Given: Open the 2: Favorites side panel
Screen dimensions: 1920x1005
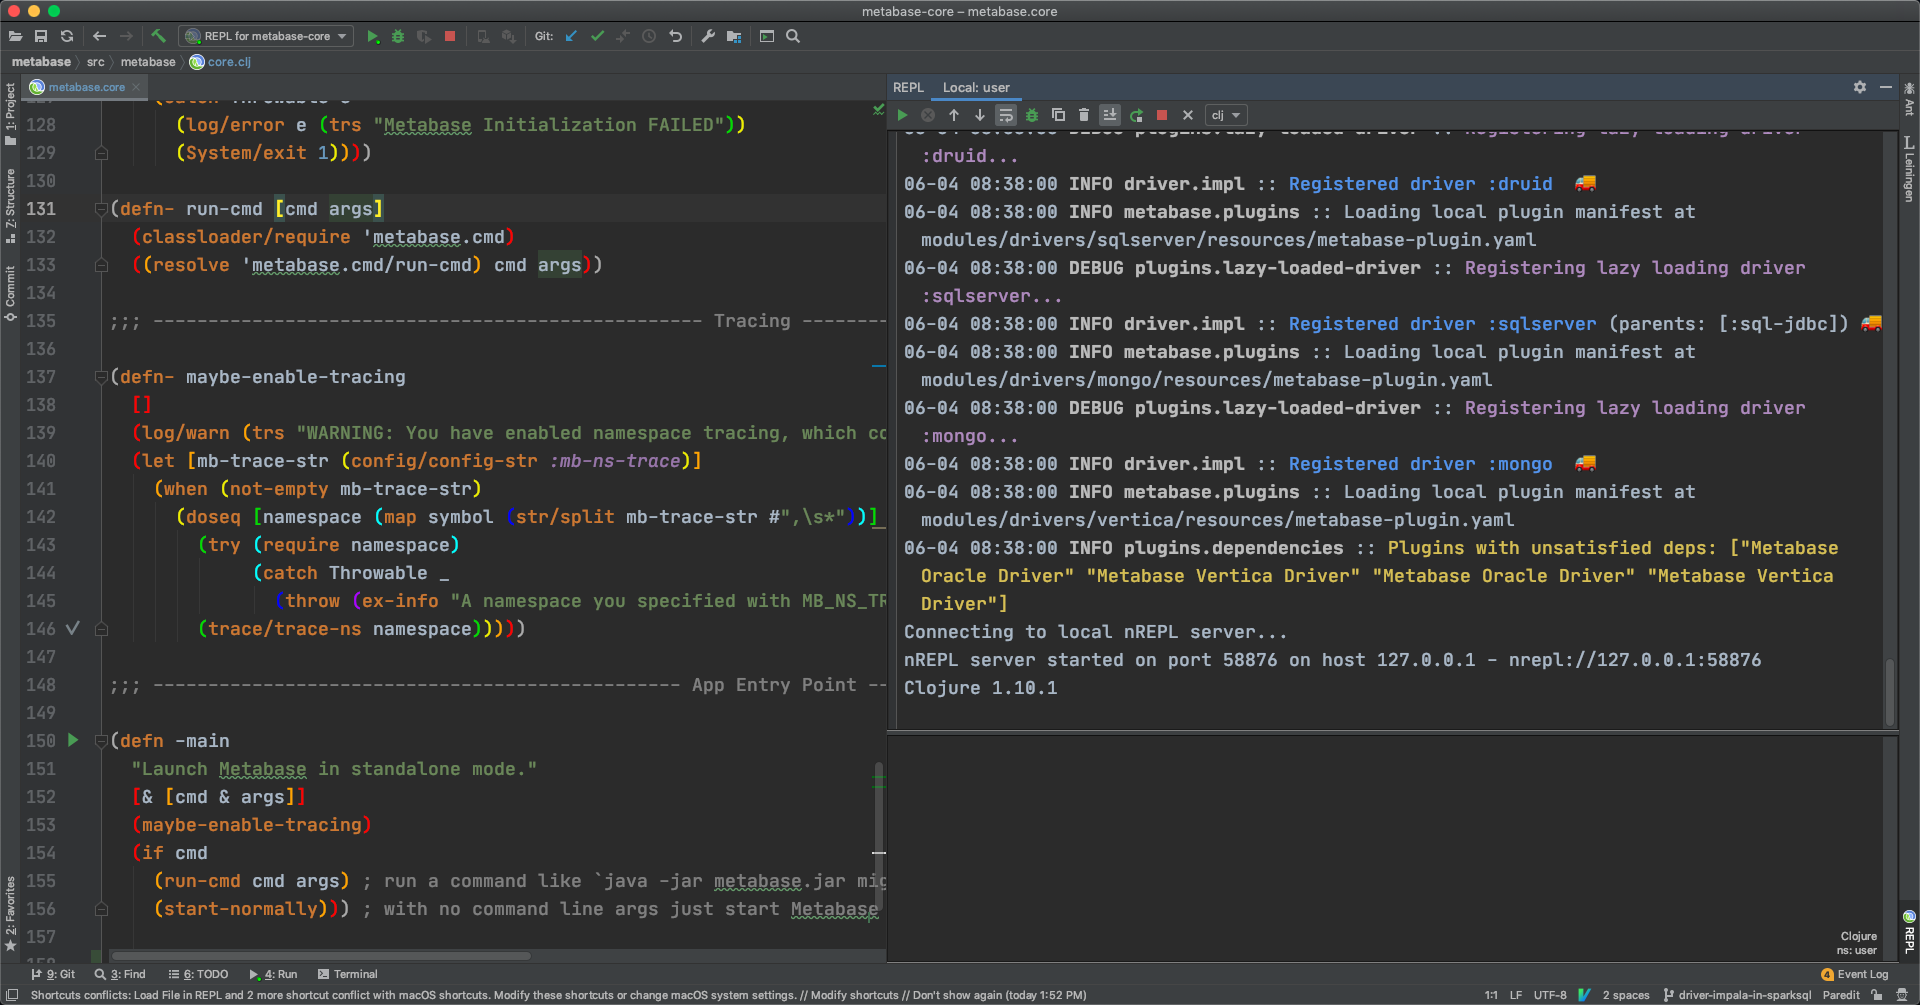Looking at the screenshot, I should pos(10,913).
